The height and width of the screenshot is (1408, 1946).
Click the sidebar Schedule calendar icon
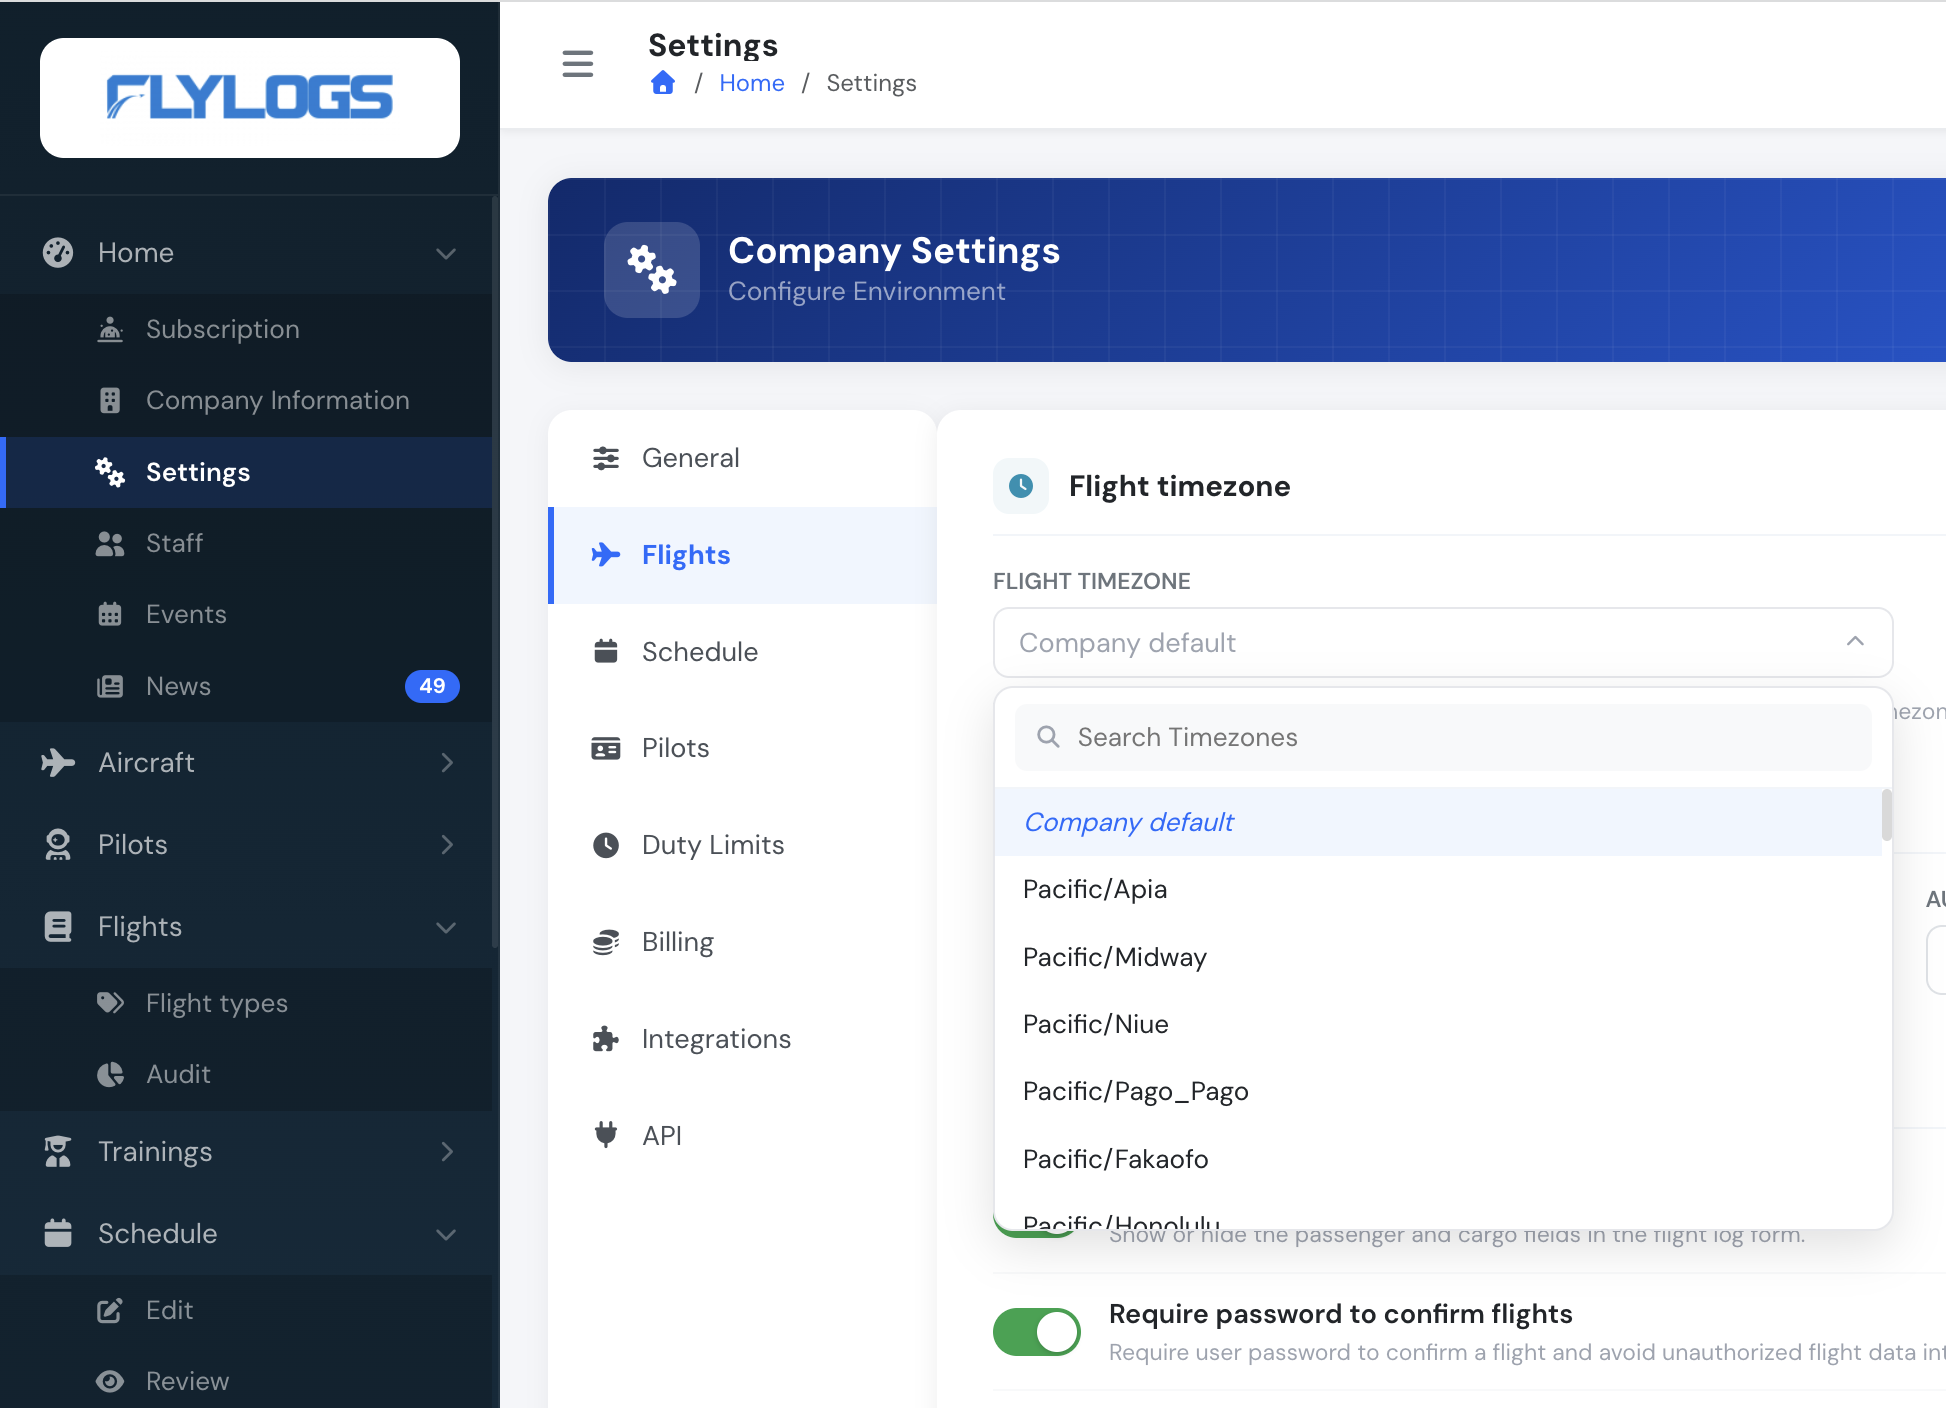tap(58, 1233)
